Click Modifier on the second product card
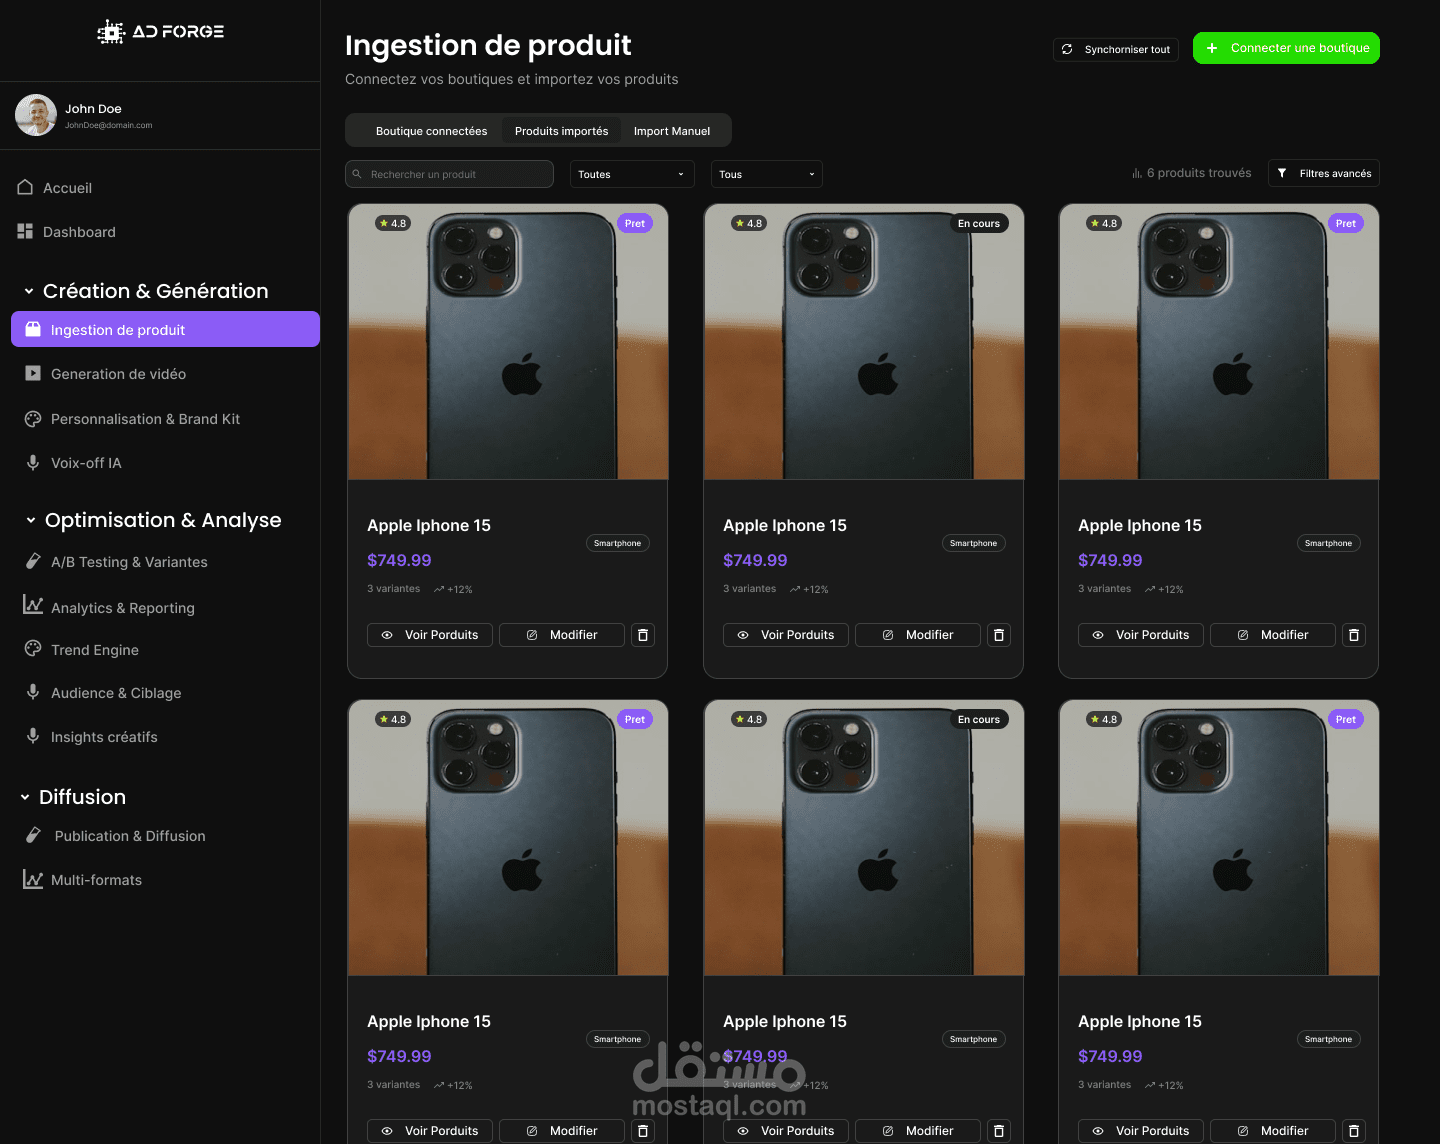This screenshot has height=1144, width=1440. [917, 635]
